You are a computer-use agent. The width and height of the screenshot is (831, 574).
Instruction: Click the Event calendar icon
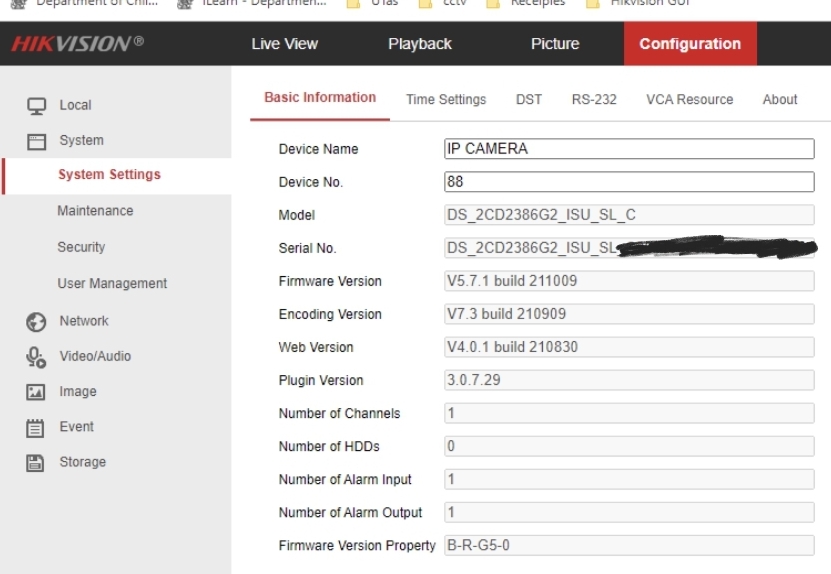coord(34,427)
